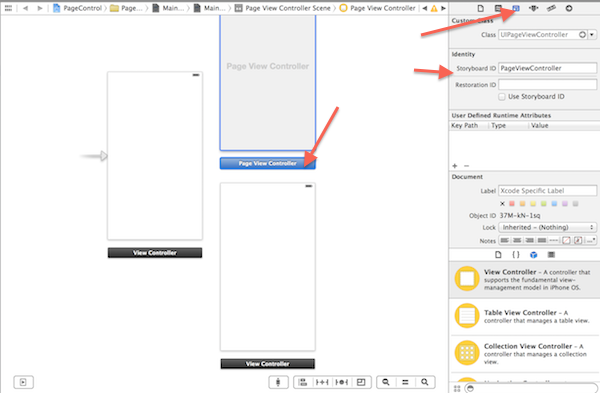Pick the green label color swatch
This screenshot has height=393, width=600.
pyautogui.click(x=543, y=204)
